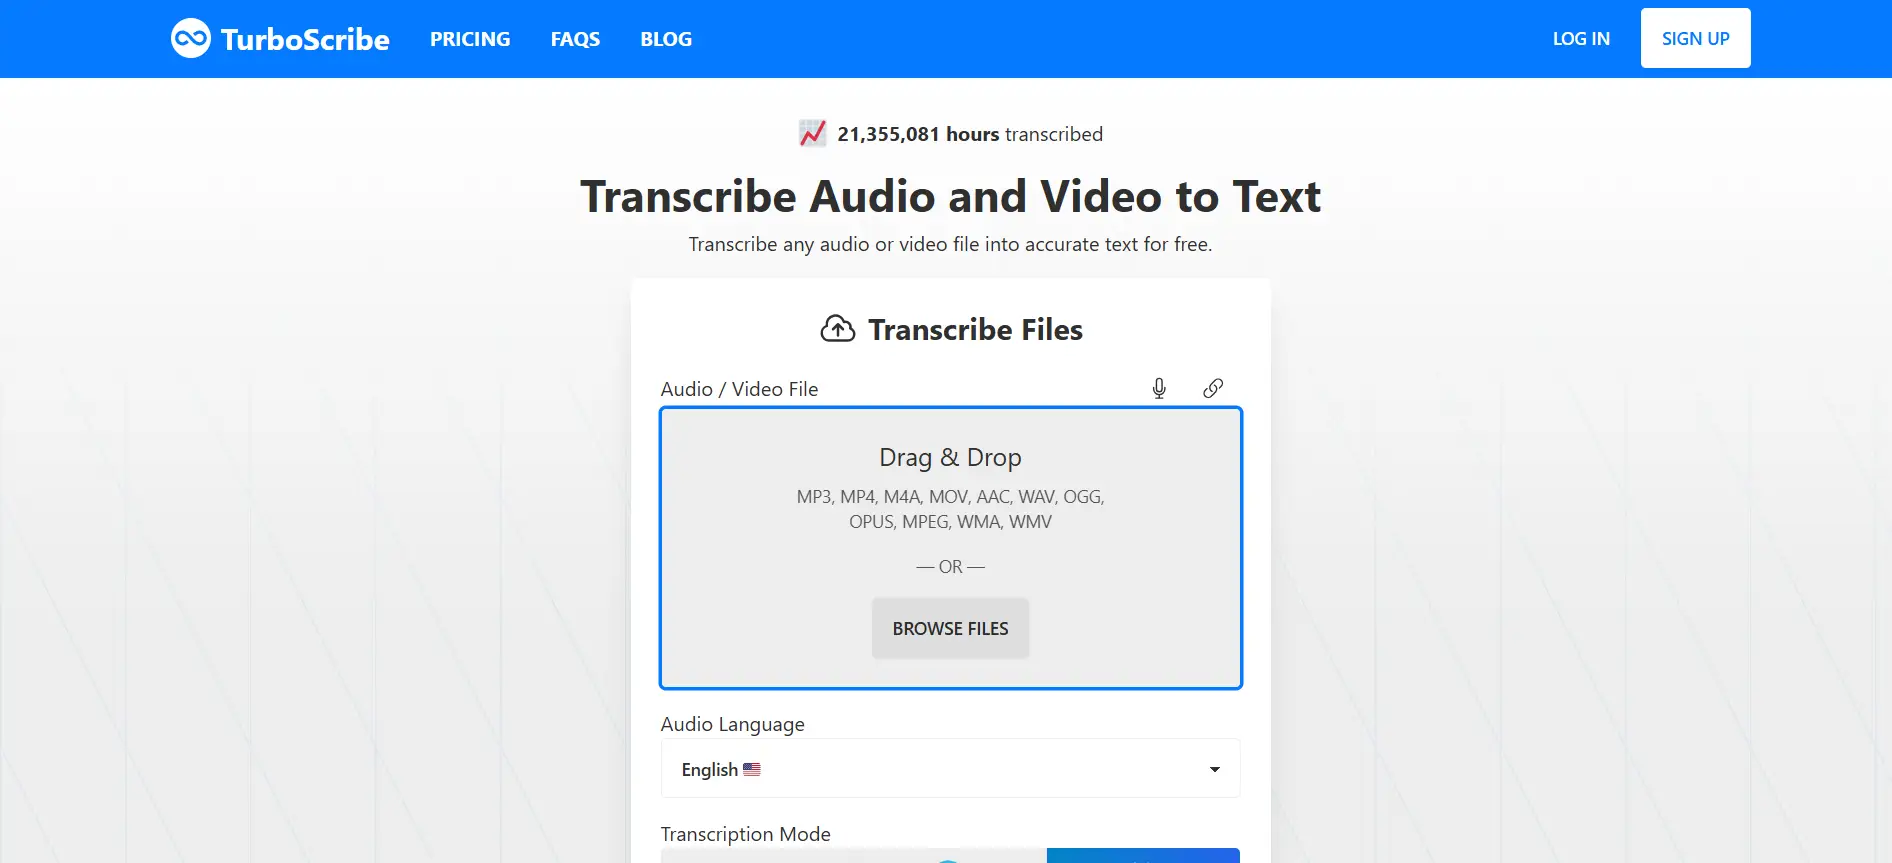The width and height of the screenshot is (1892, 863).
Task: Go to the BLOG page
Action: pyautogui.click(x=666, y=39)
